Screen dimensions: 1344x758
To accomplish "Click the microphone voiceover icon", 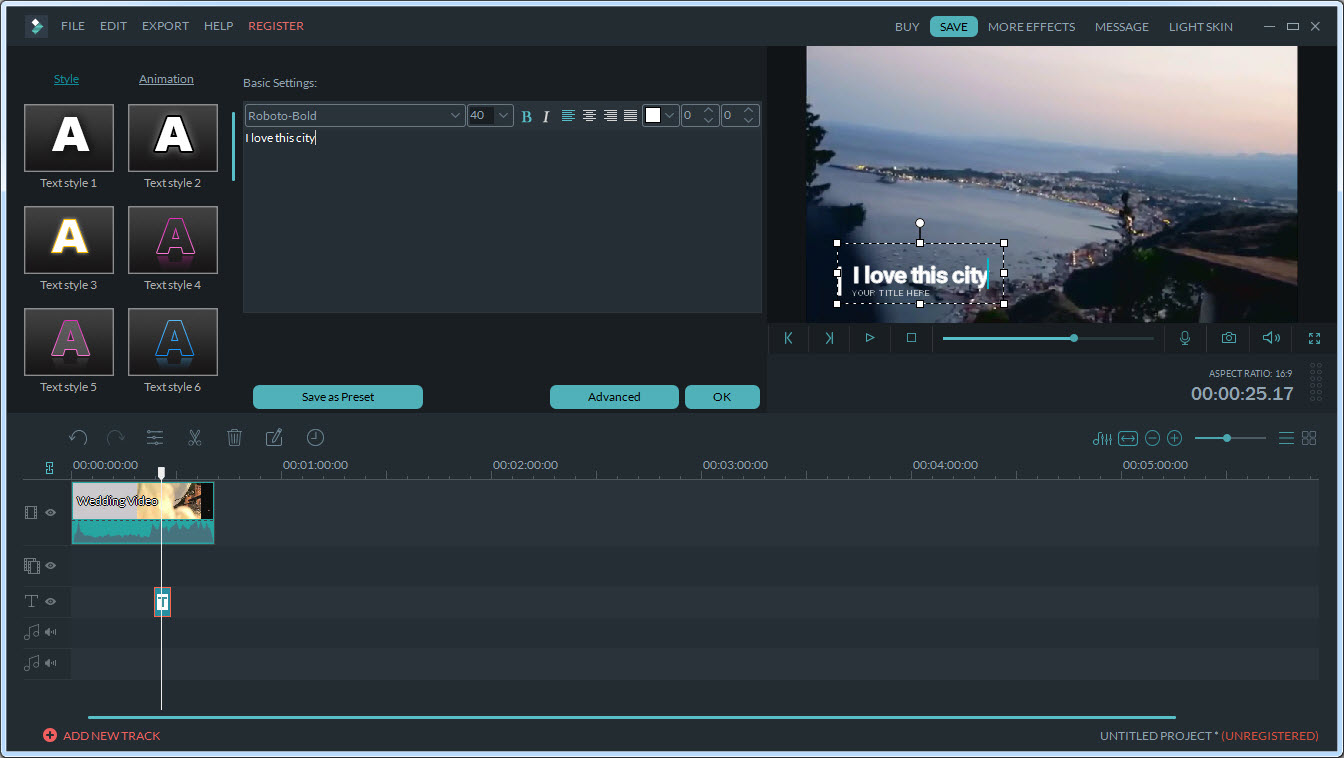I will 1185,338.
